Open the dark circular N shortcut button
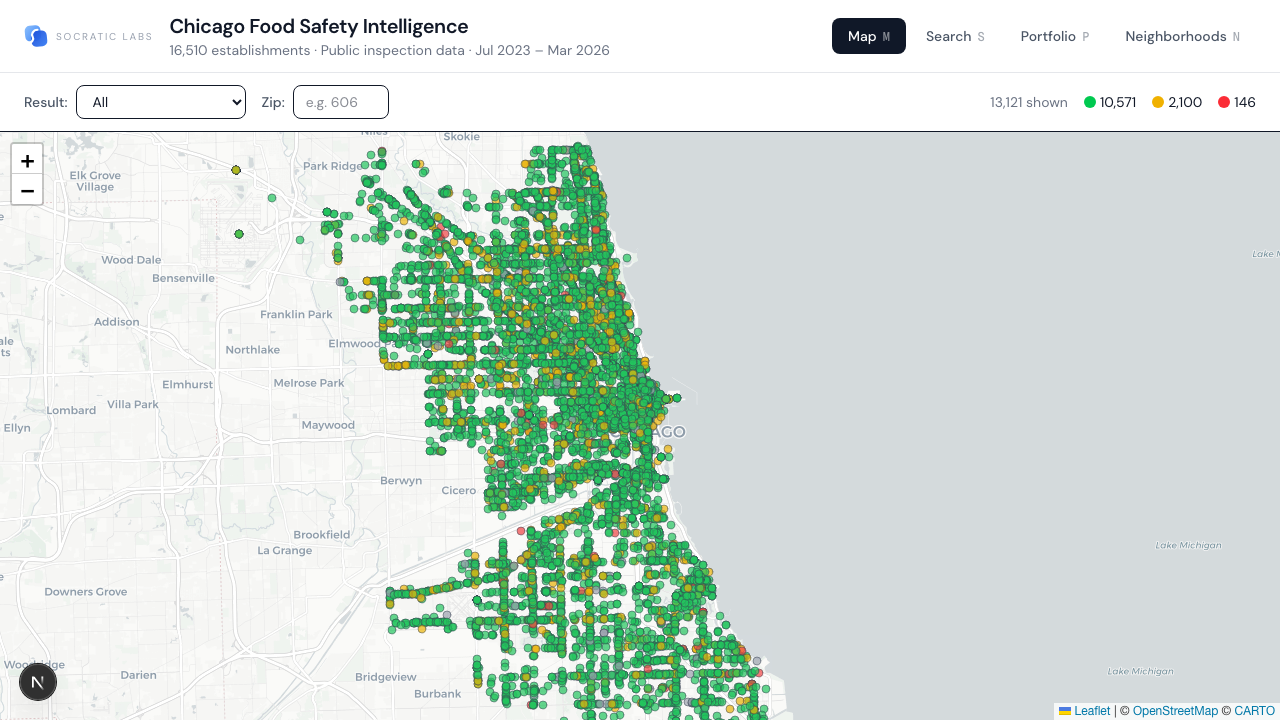The height and width of the screenshot is (720, 1280). (38, 681)
